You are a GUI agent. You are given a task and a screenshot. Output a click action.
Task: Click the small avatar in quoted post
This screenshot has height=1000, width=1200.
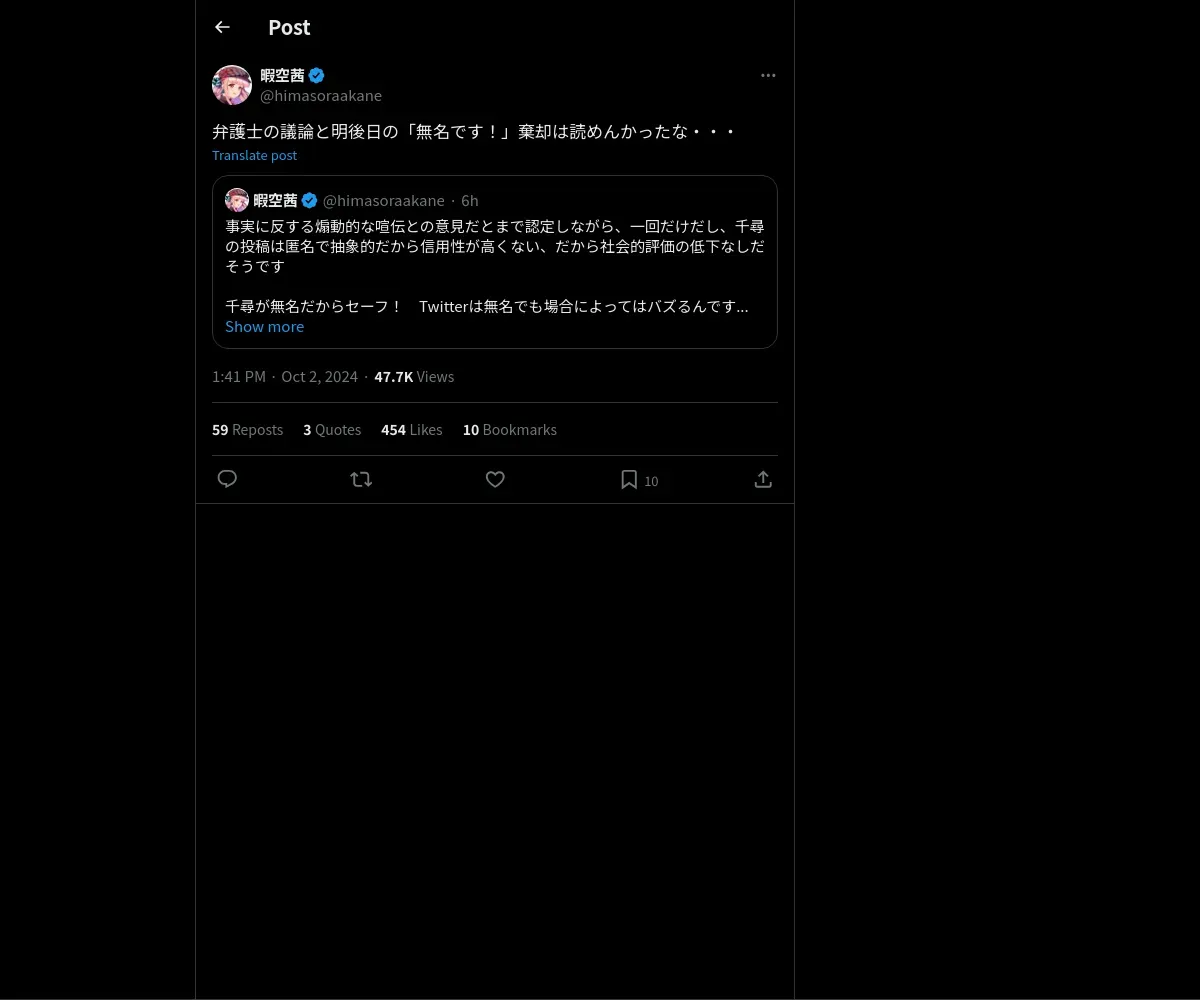pyautogui.click(x=237, y=200)
